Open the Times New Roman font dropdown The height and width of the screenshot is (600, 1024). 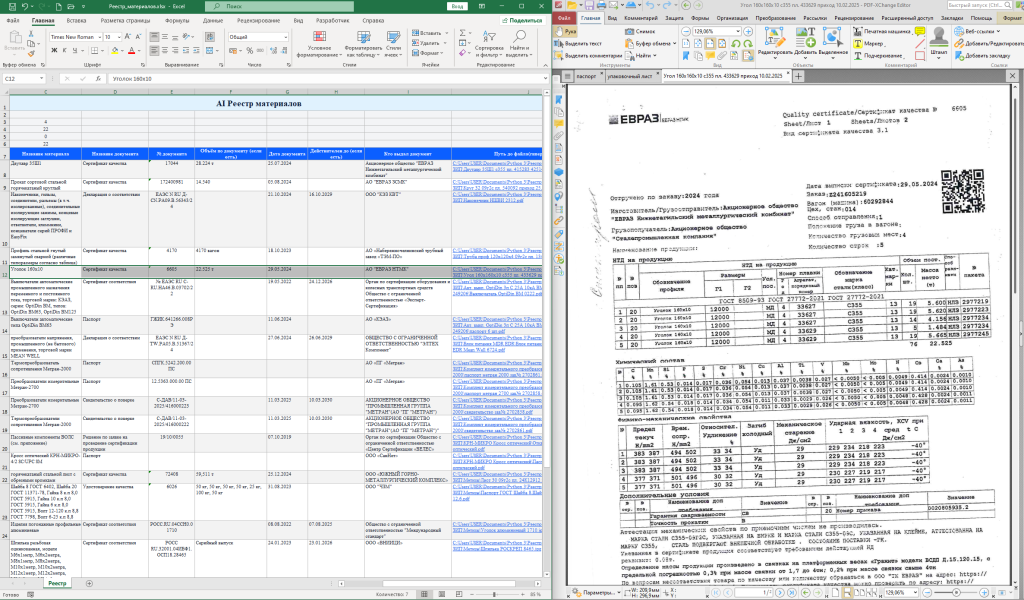[99, 37]
